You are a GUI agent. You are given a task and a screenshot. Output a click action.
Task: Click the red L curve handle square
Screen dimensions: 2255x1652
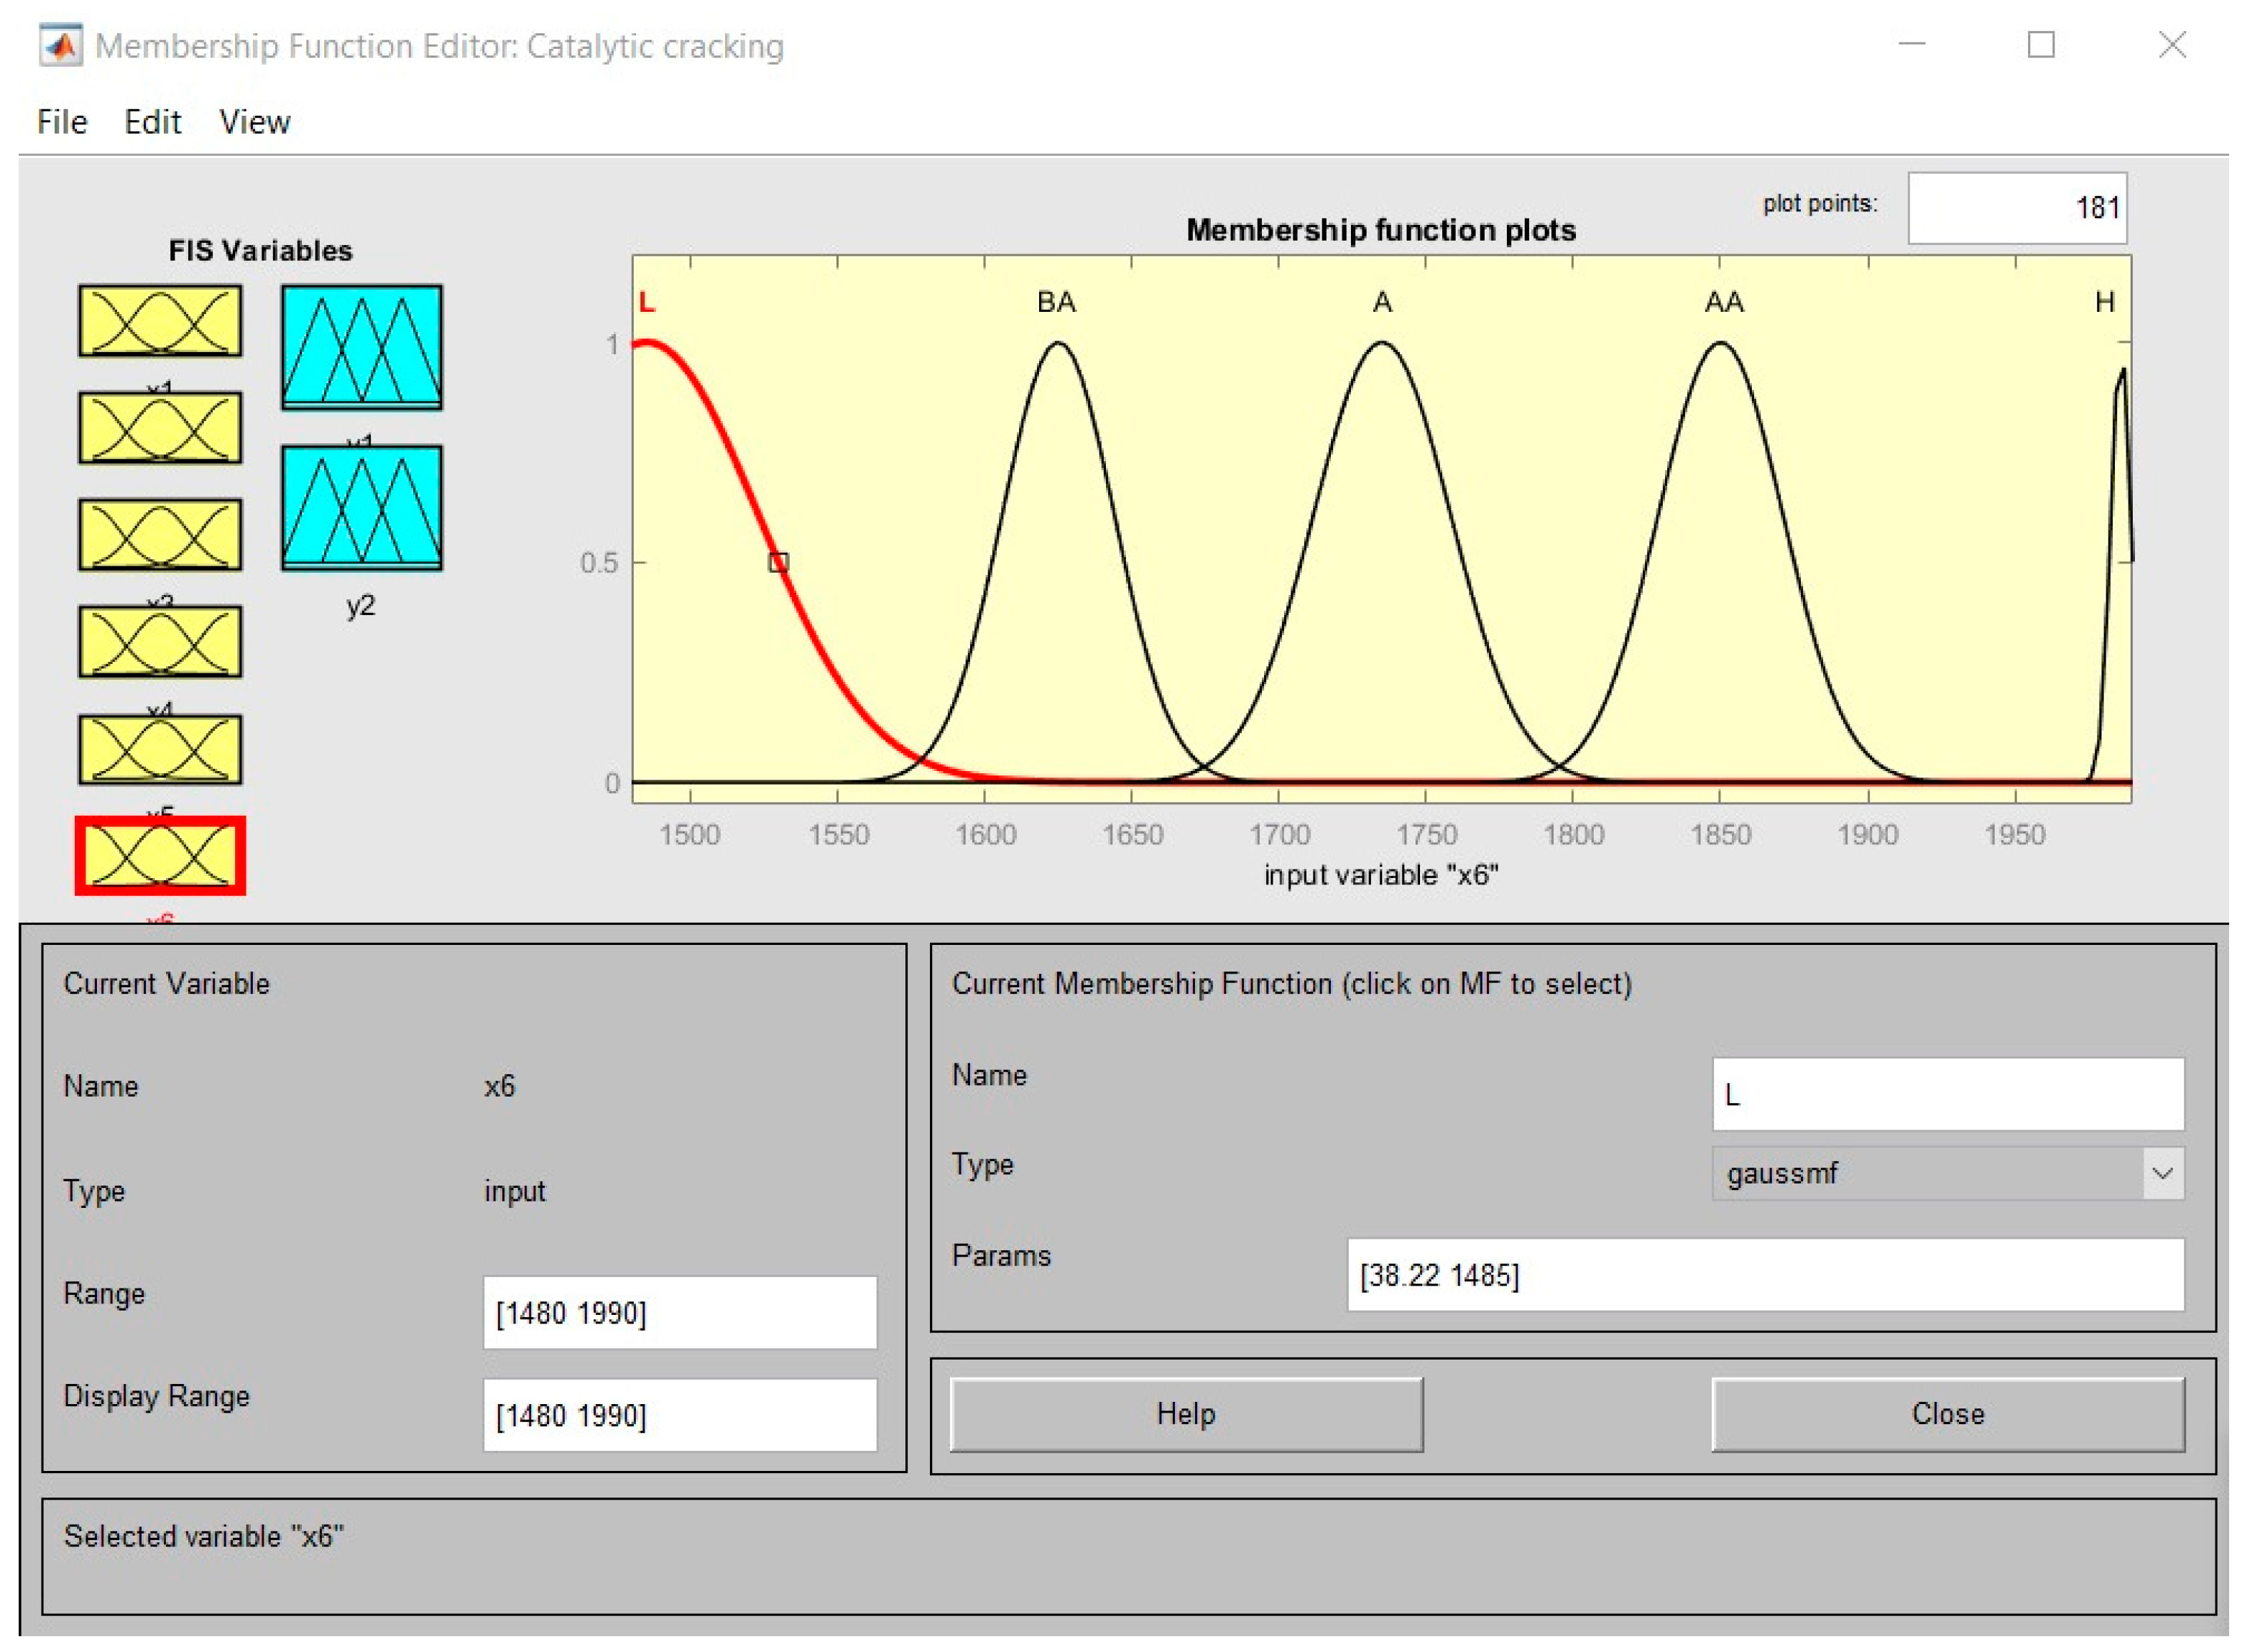pyautogui.click(x=779, y=563)
